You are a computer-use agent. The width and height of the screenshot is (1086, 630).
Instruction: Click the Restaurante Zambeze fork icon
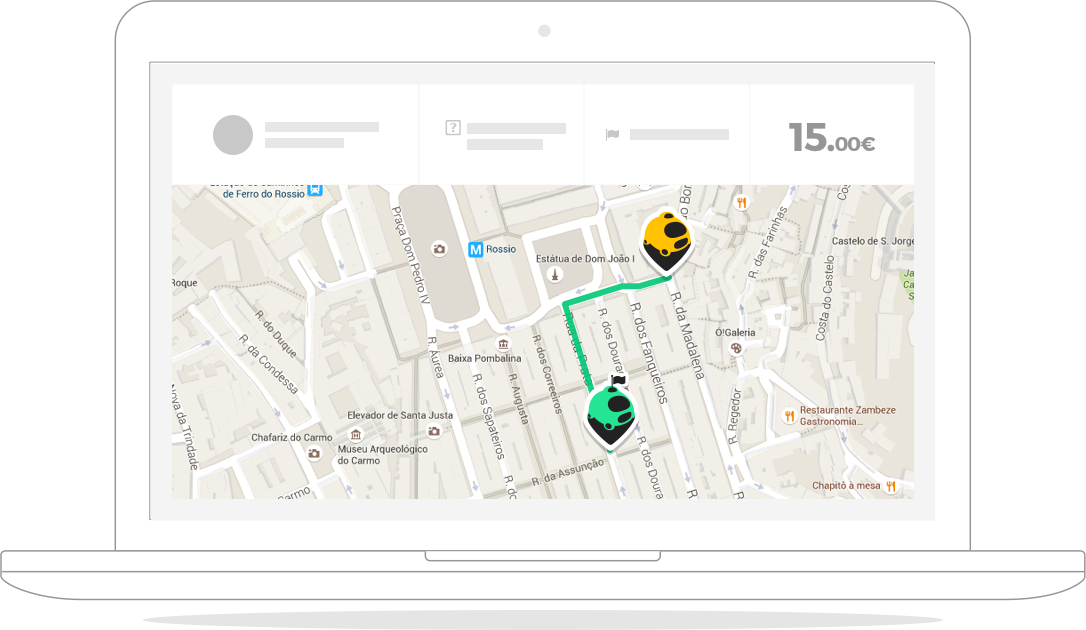(789, 415)
